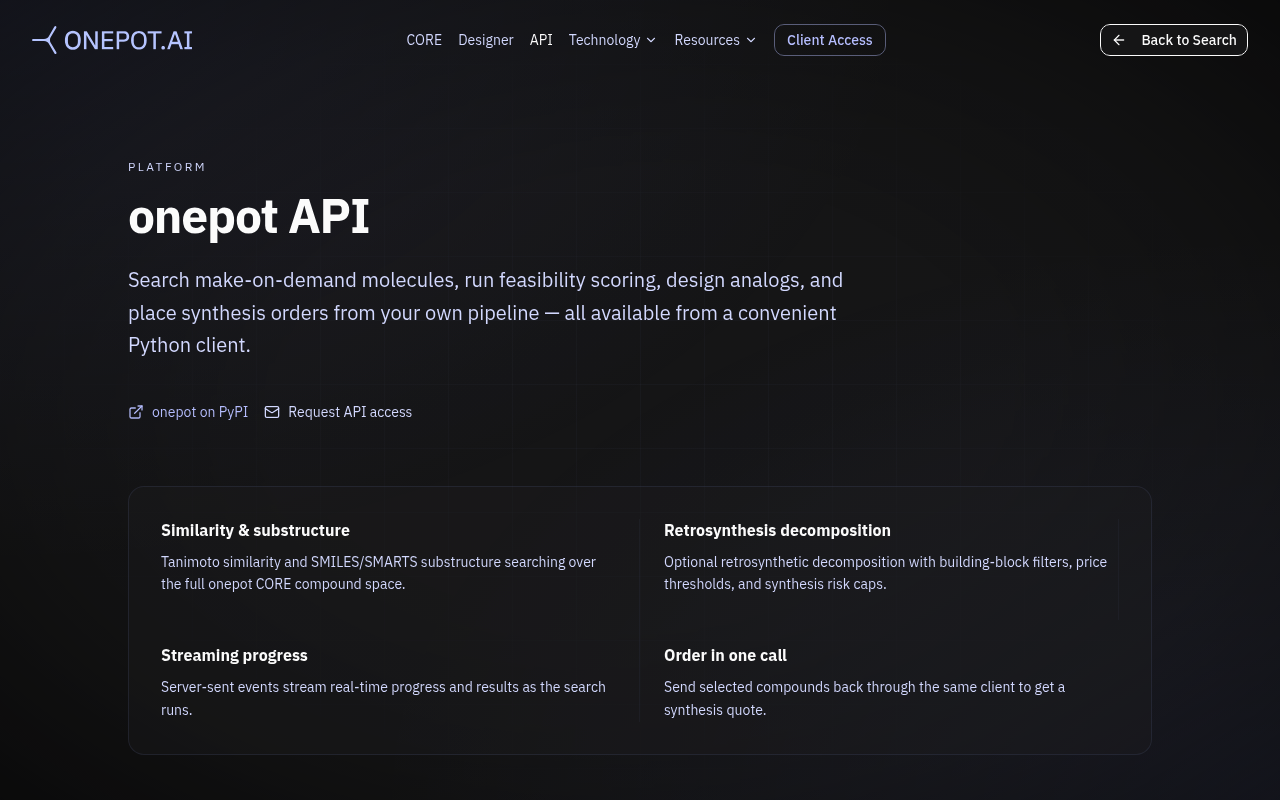Click the onepot API heading
The height and width of the screenshot is (800, 1280).
coord(249,217)
